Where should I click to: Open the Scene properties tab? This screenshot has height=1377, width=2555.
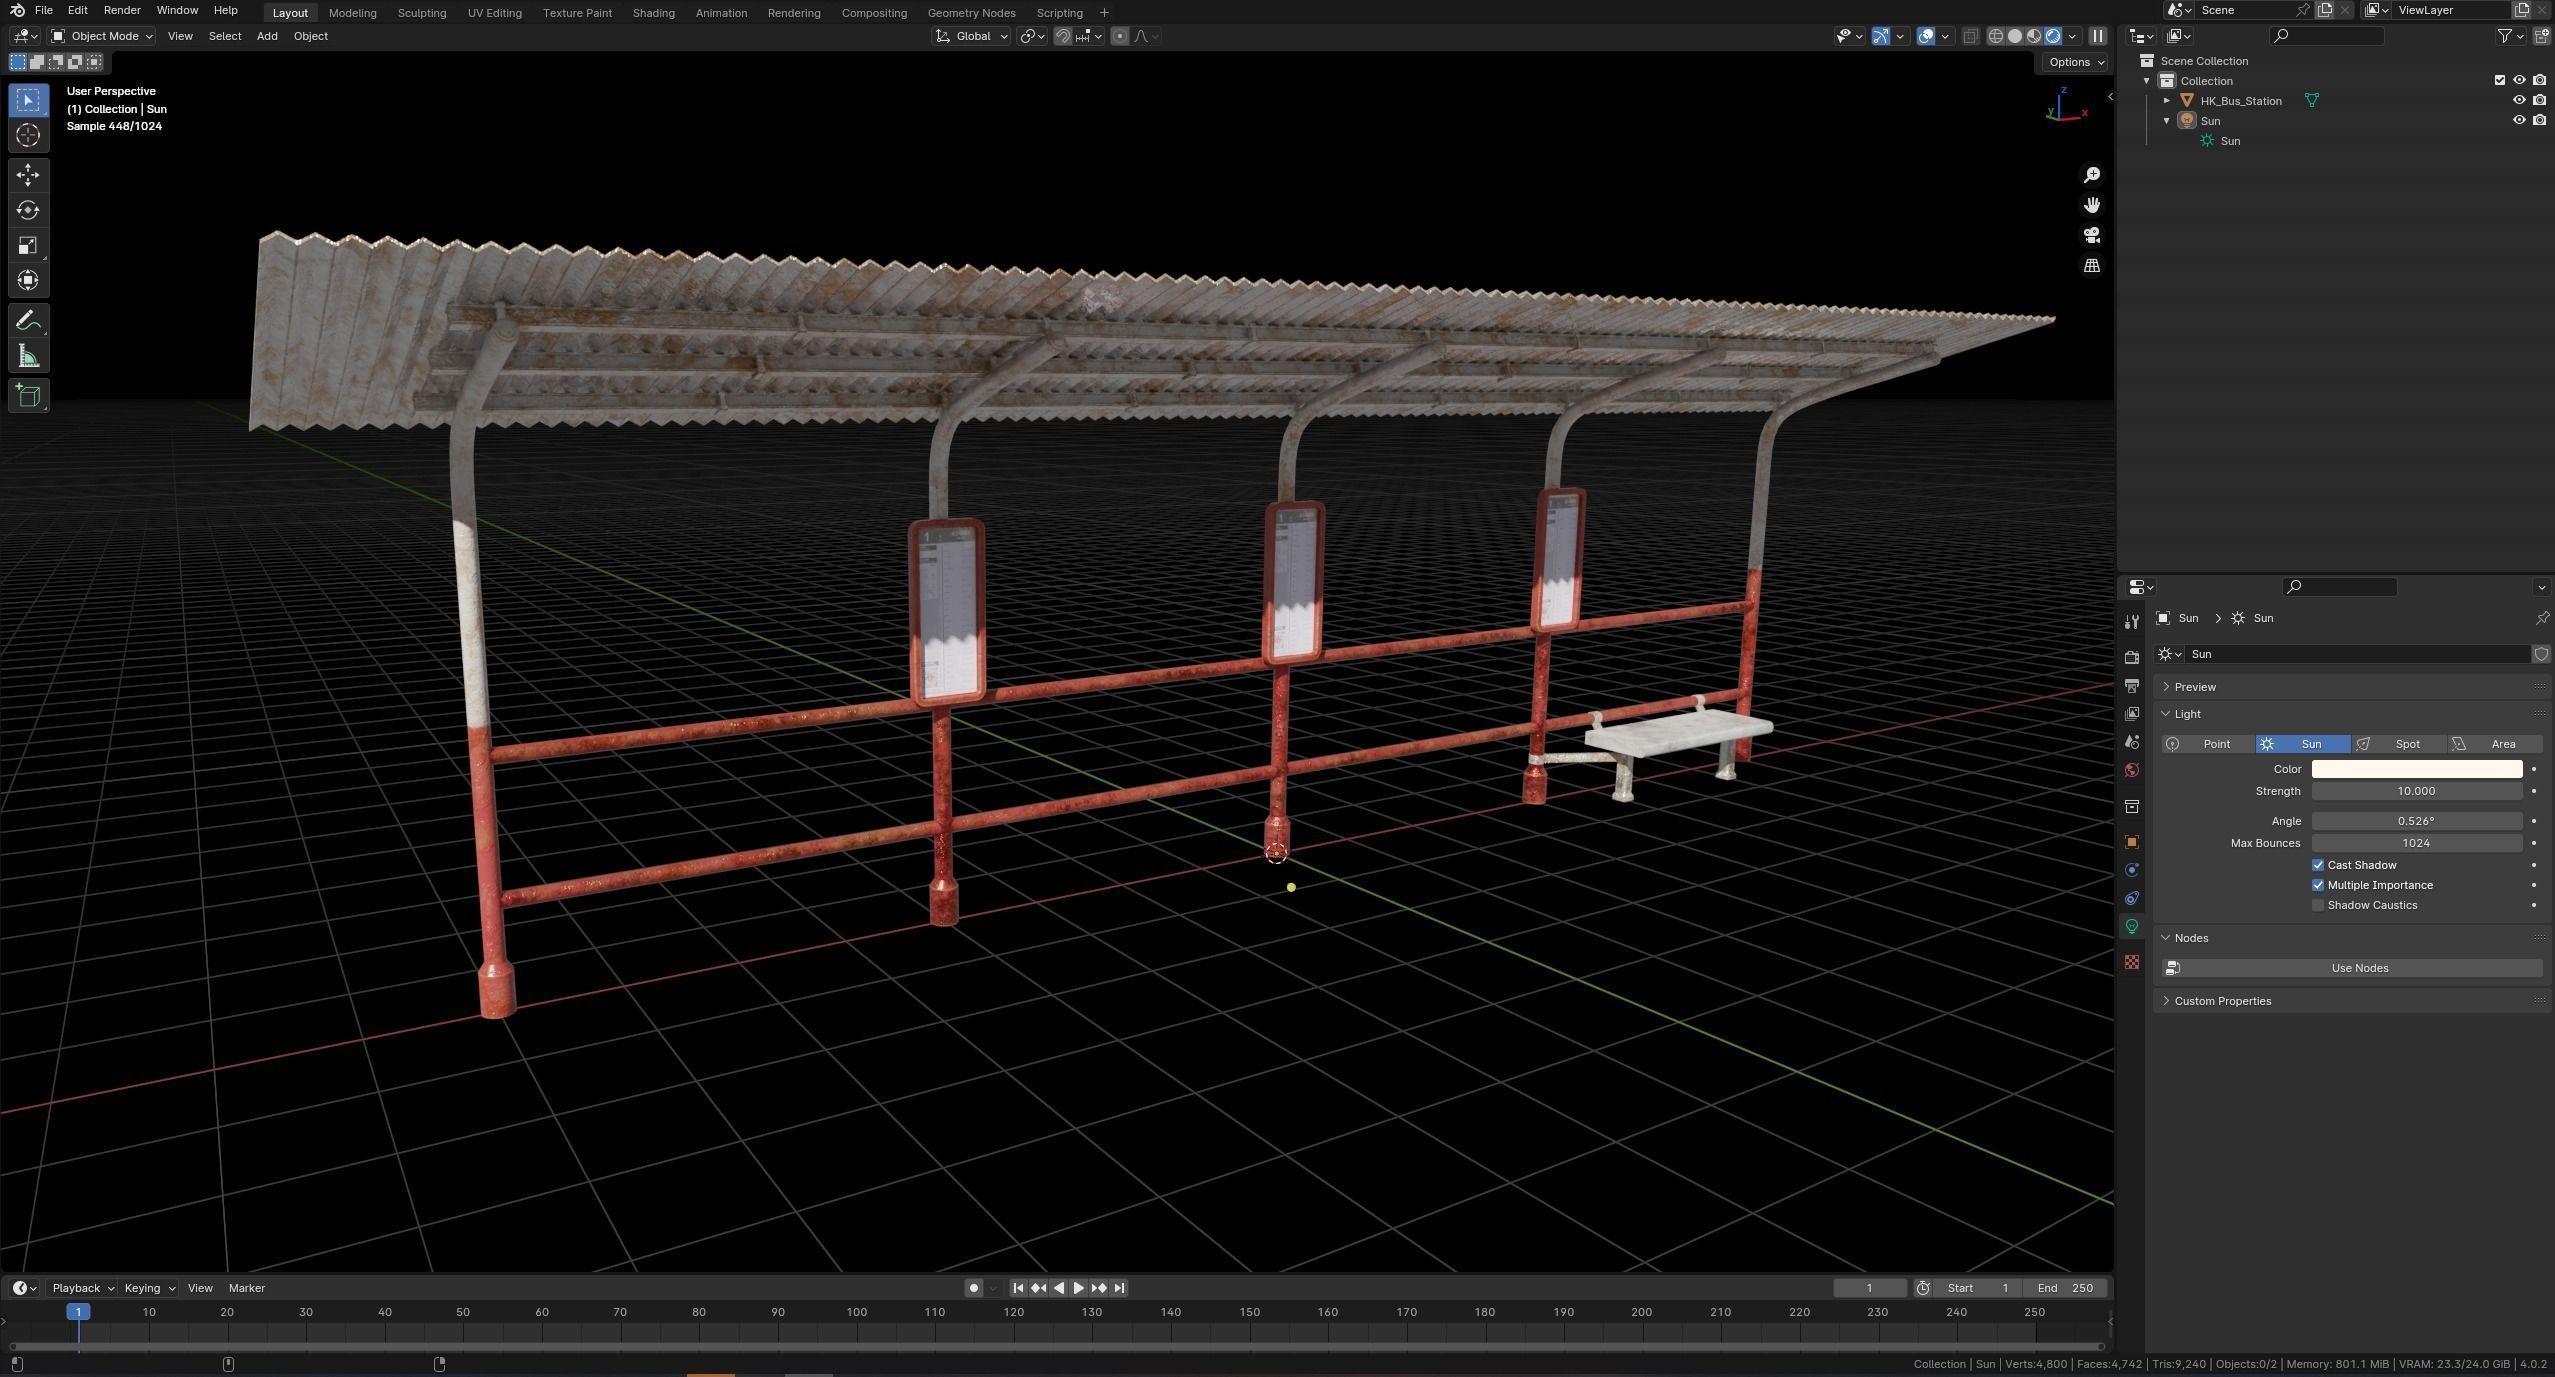coord(2132,742)
